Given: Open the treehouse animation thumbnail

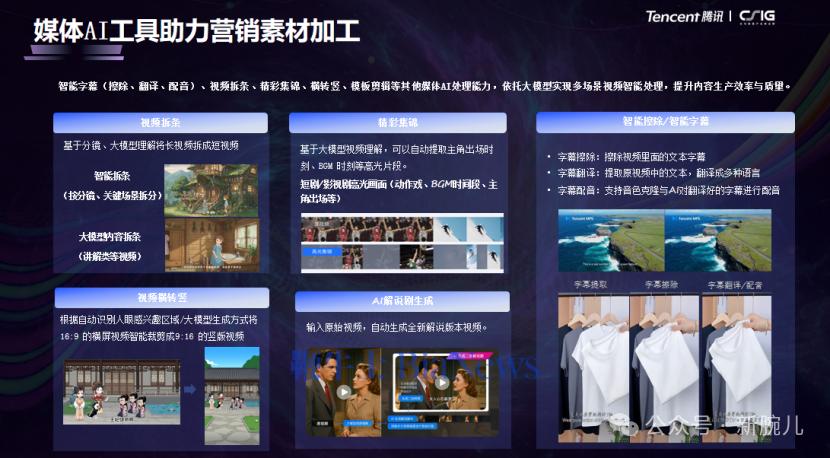Looking at the screenshot, I should (x=211, y=190).
